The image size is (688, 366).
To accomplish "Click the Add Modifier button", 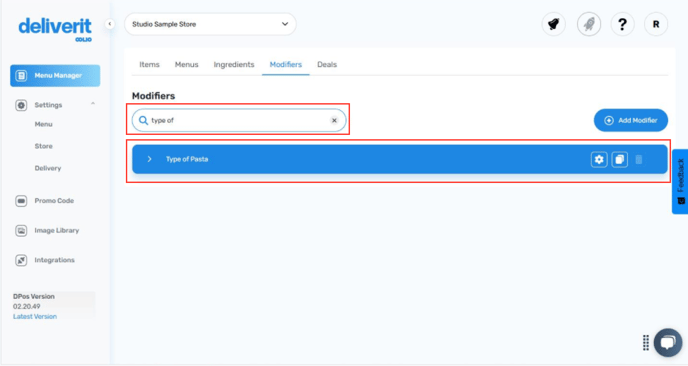I will pyautogui.click(x=631, y=120).
